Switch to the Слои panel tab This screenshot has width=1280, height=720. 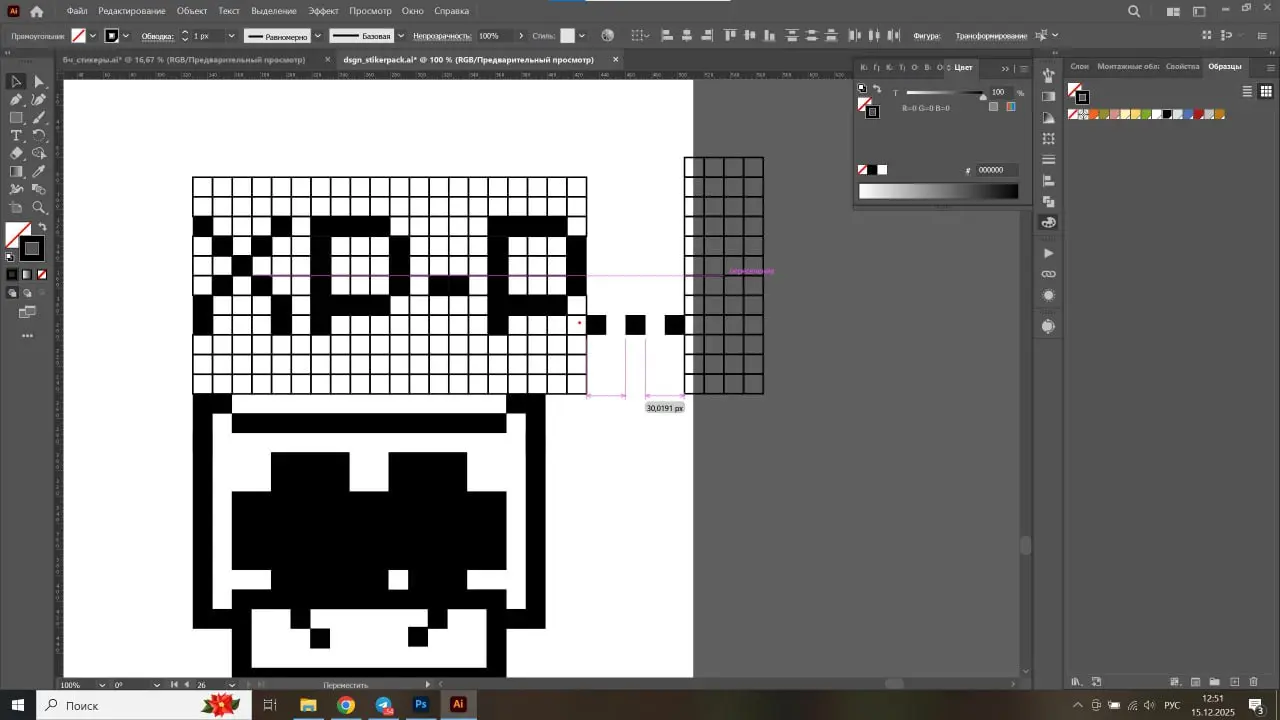(1079, 67)
